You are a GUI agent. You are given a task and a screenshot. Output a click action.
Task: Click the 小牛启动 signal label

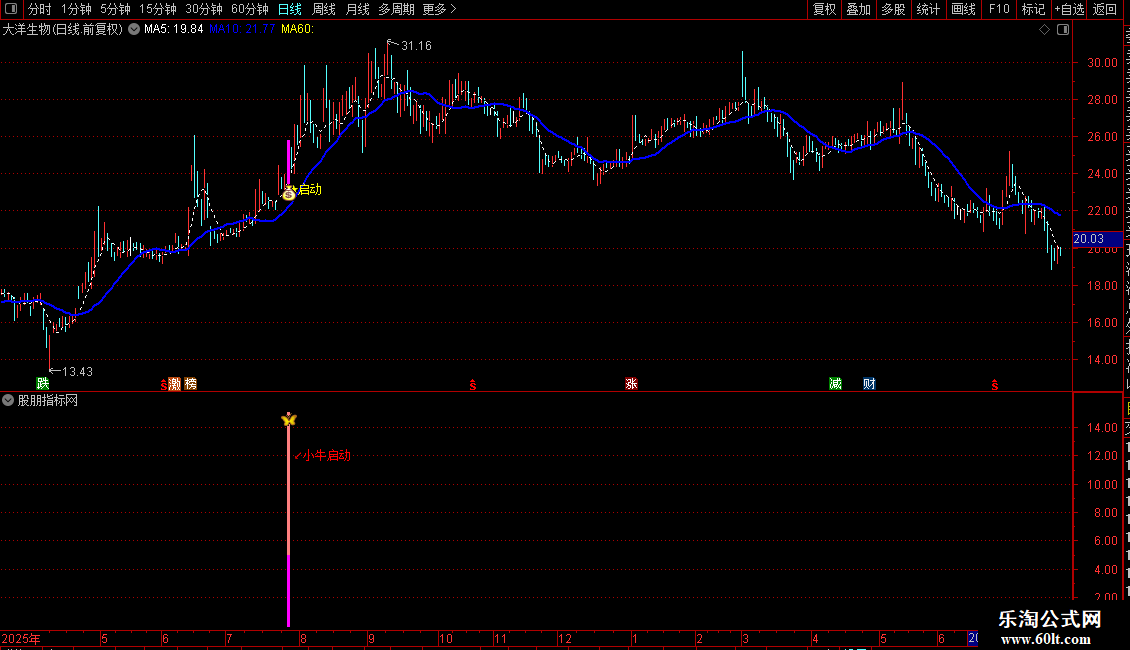pos(326,455)
